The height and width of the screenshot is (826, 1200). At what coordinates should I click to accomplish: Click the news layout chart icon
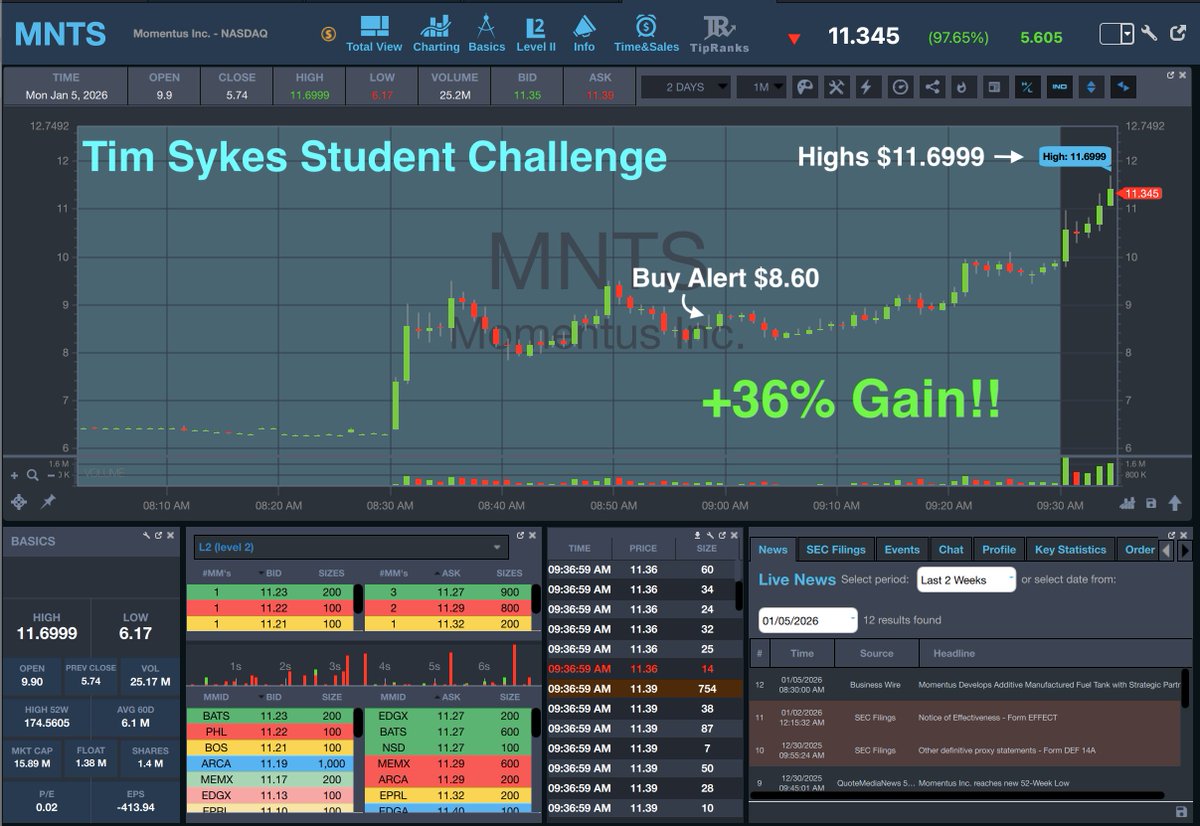994,87
